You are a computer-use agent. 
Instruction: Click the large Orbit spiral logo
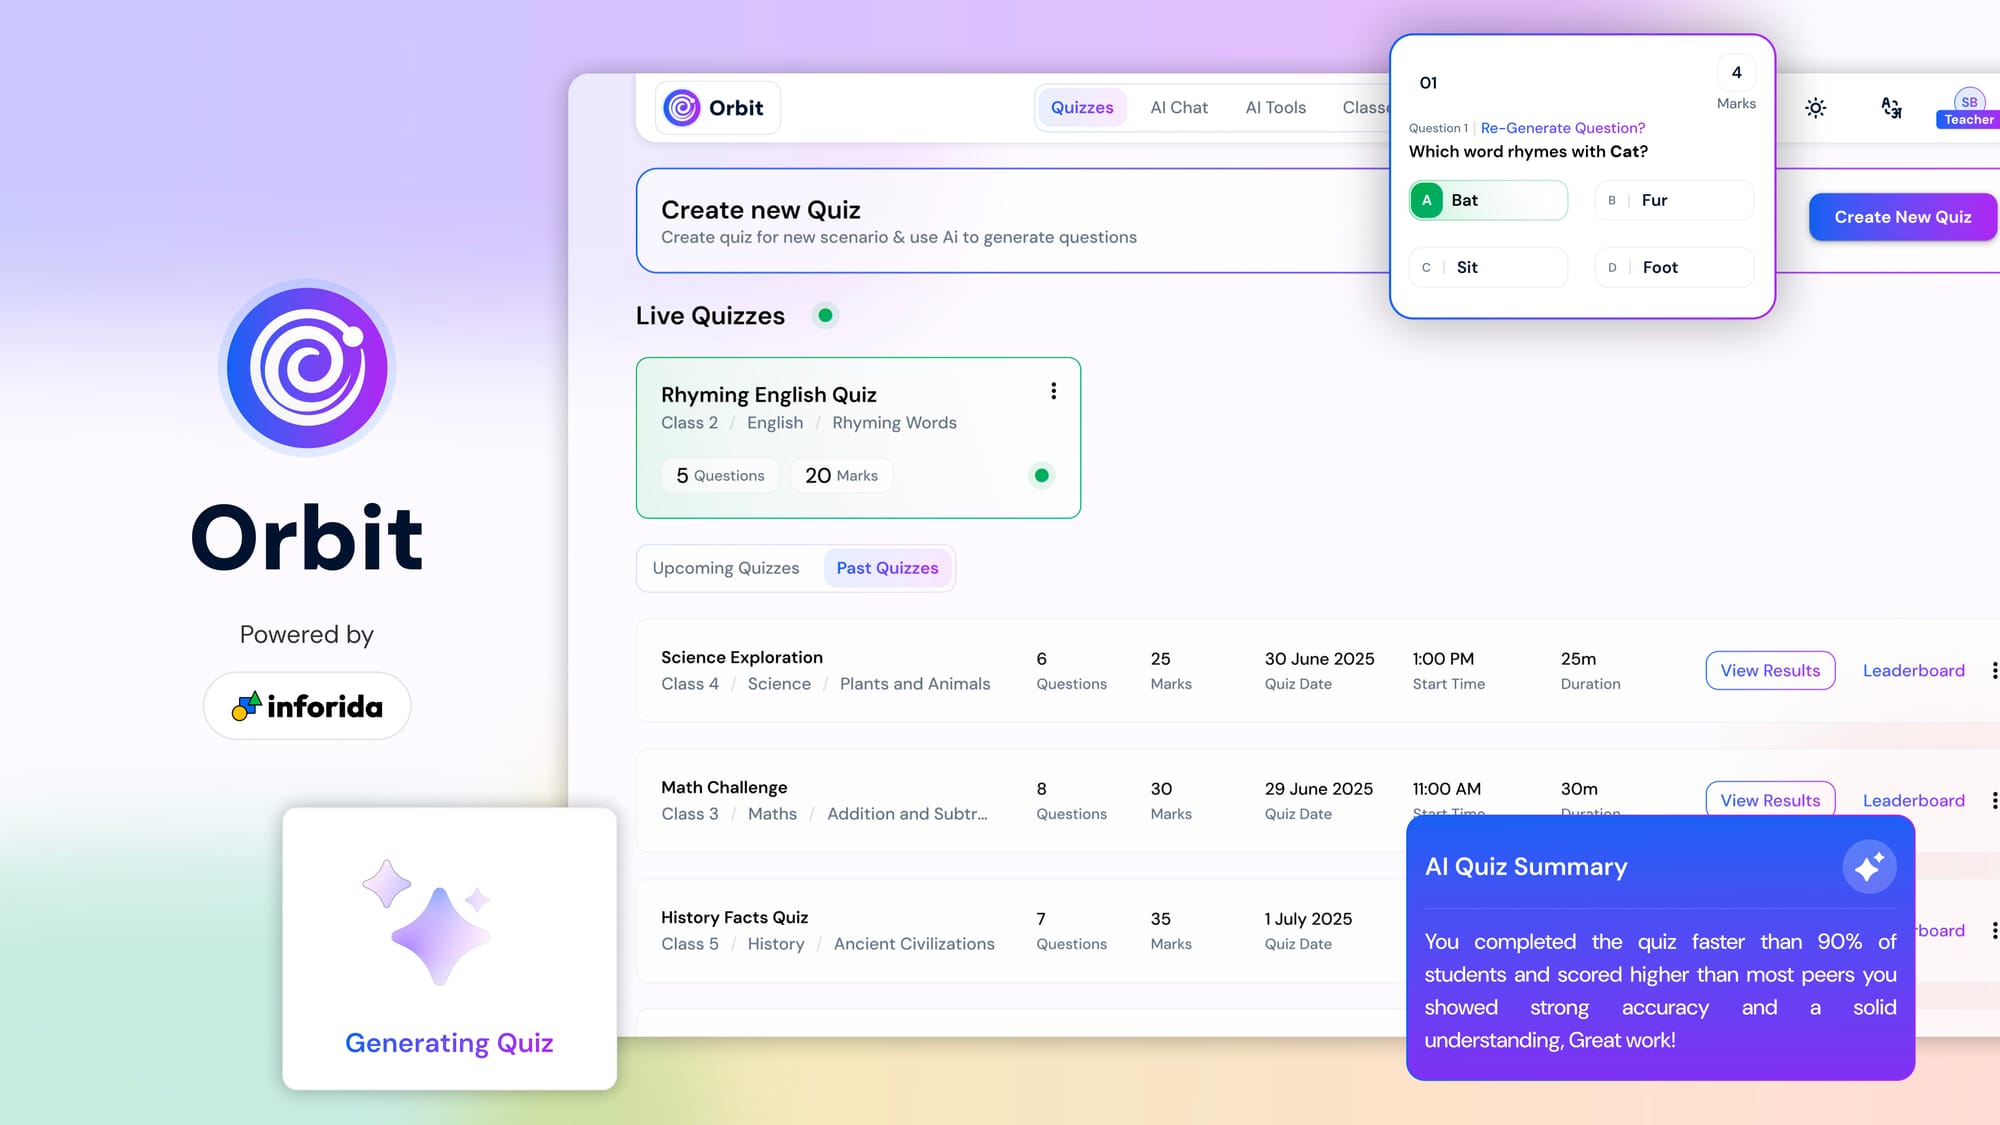[x=306, y=368]
